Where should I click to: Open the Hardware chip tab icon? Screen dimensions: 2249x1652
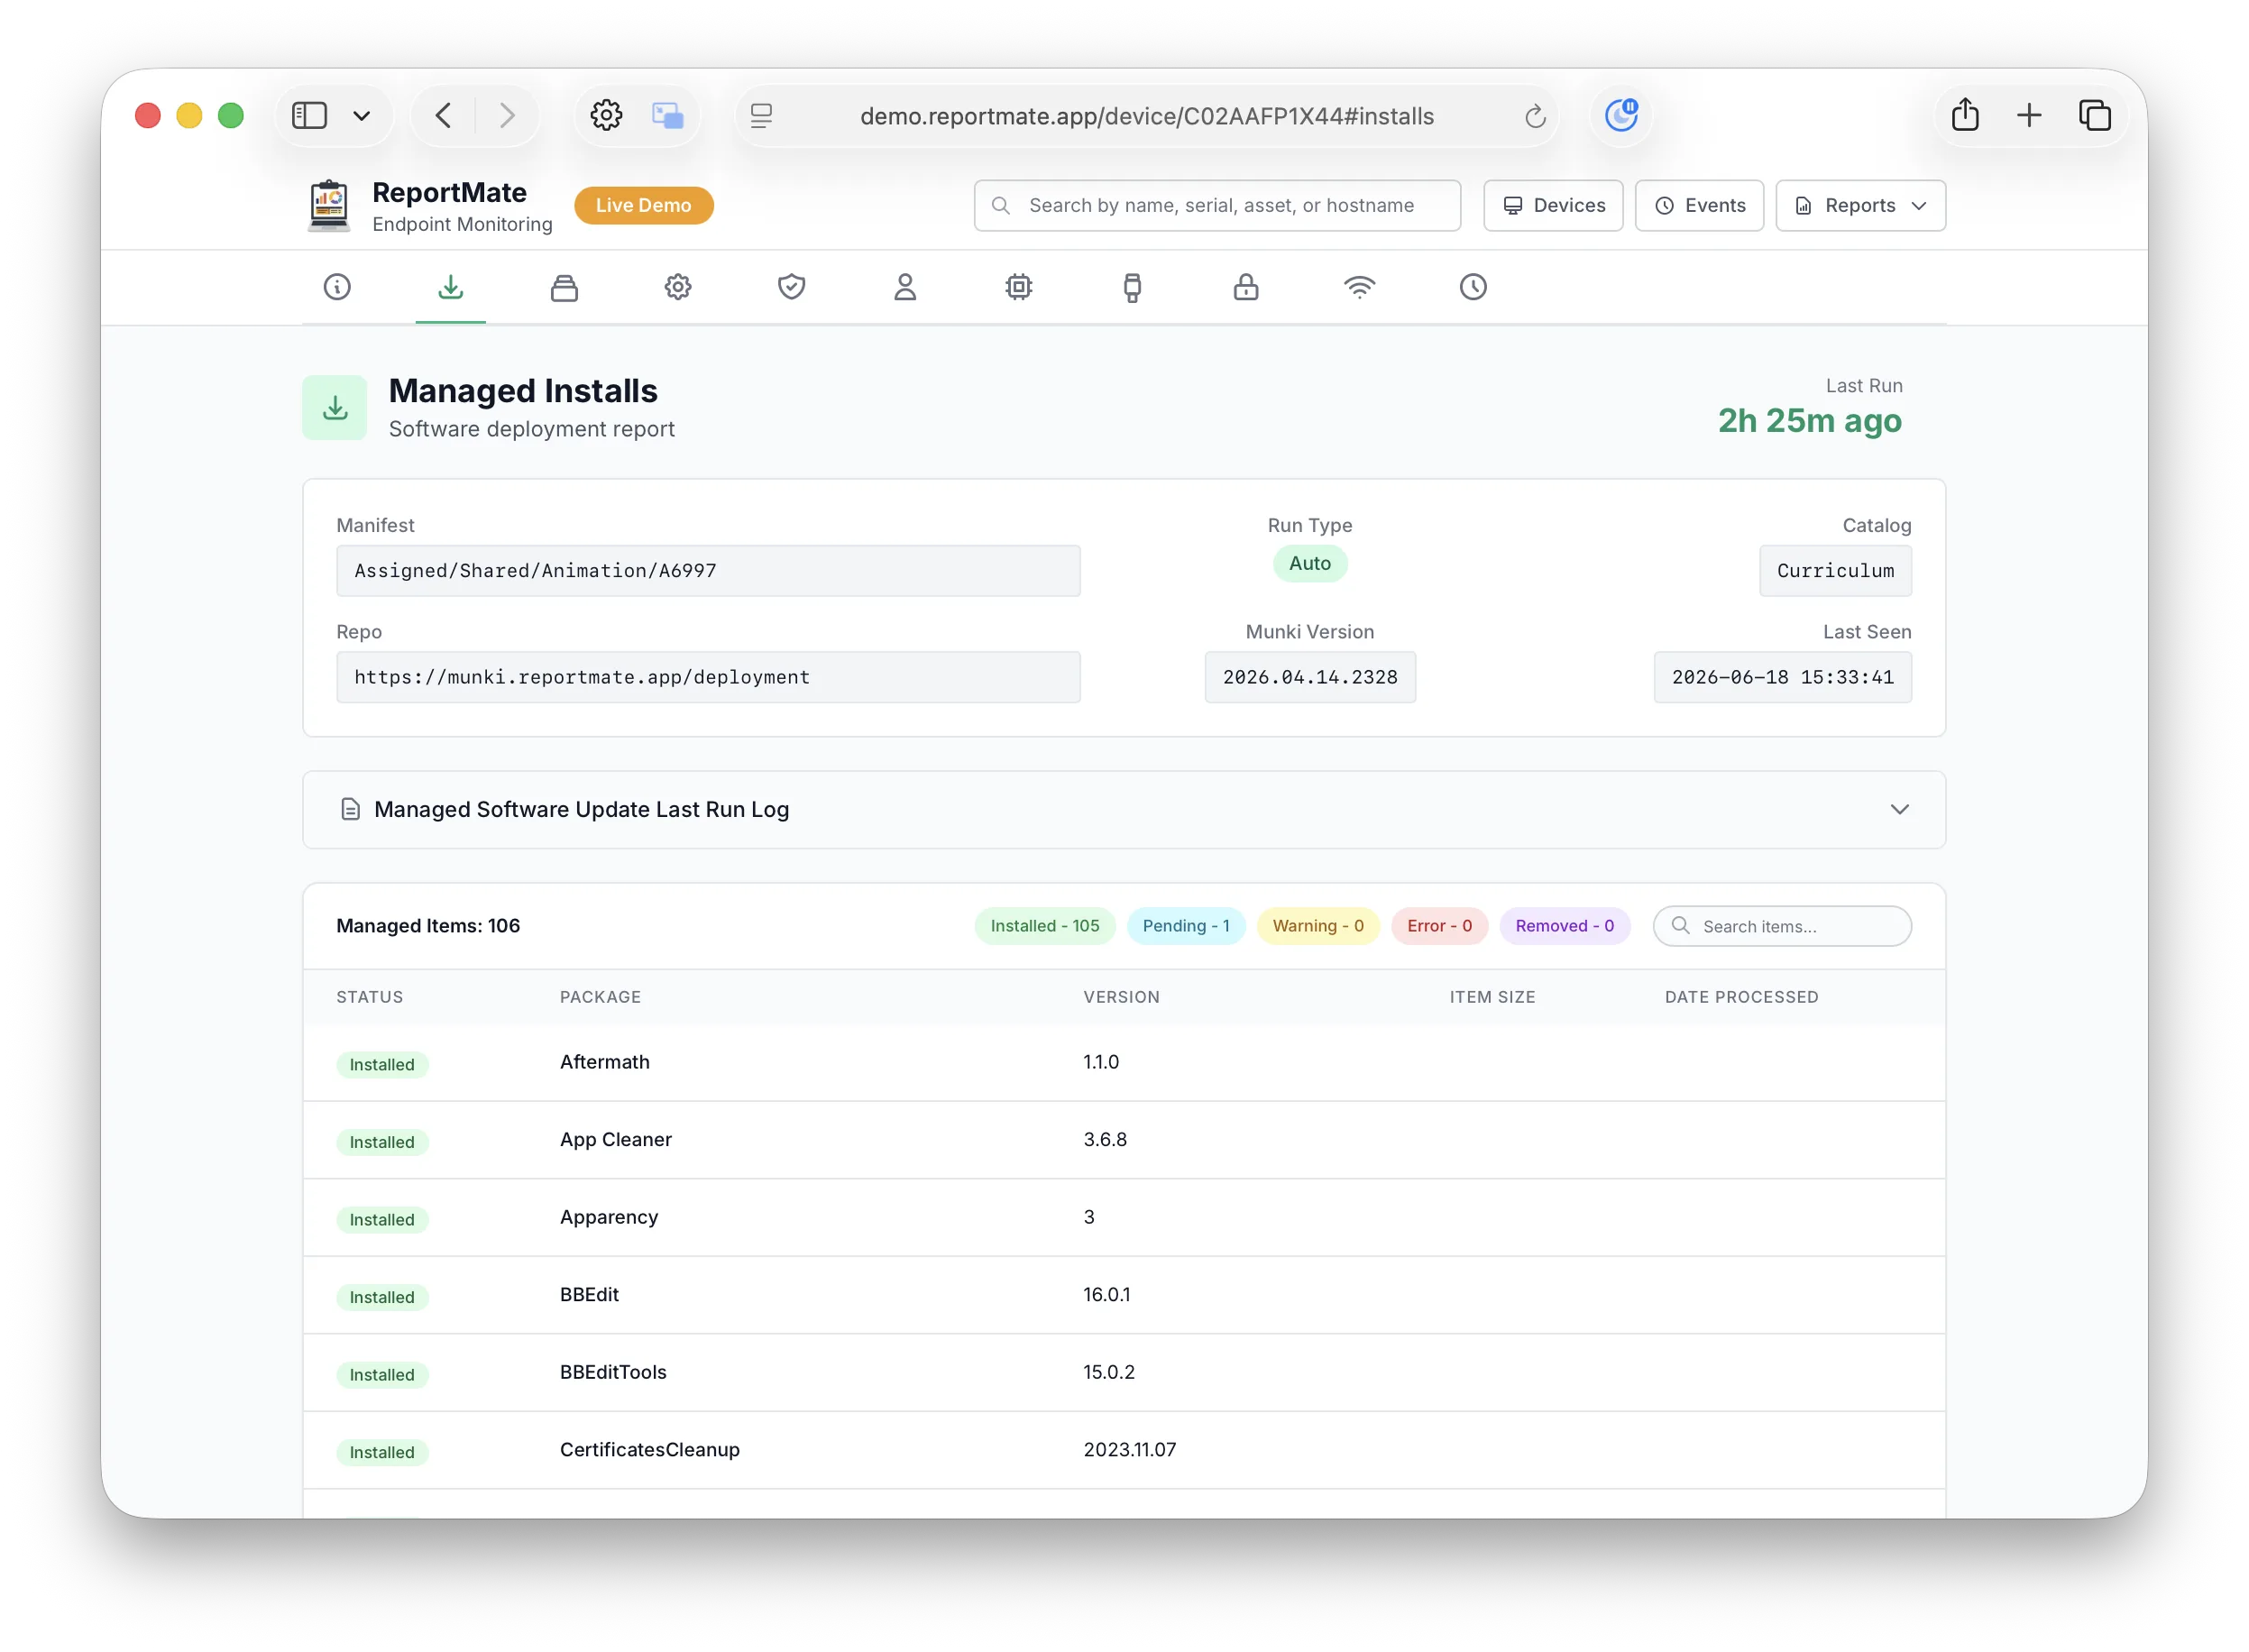tap(1018, 287)
